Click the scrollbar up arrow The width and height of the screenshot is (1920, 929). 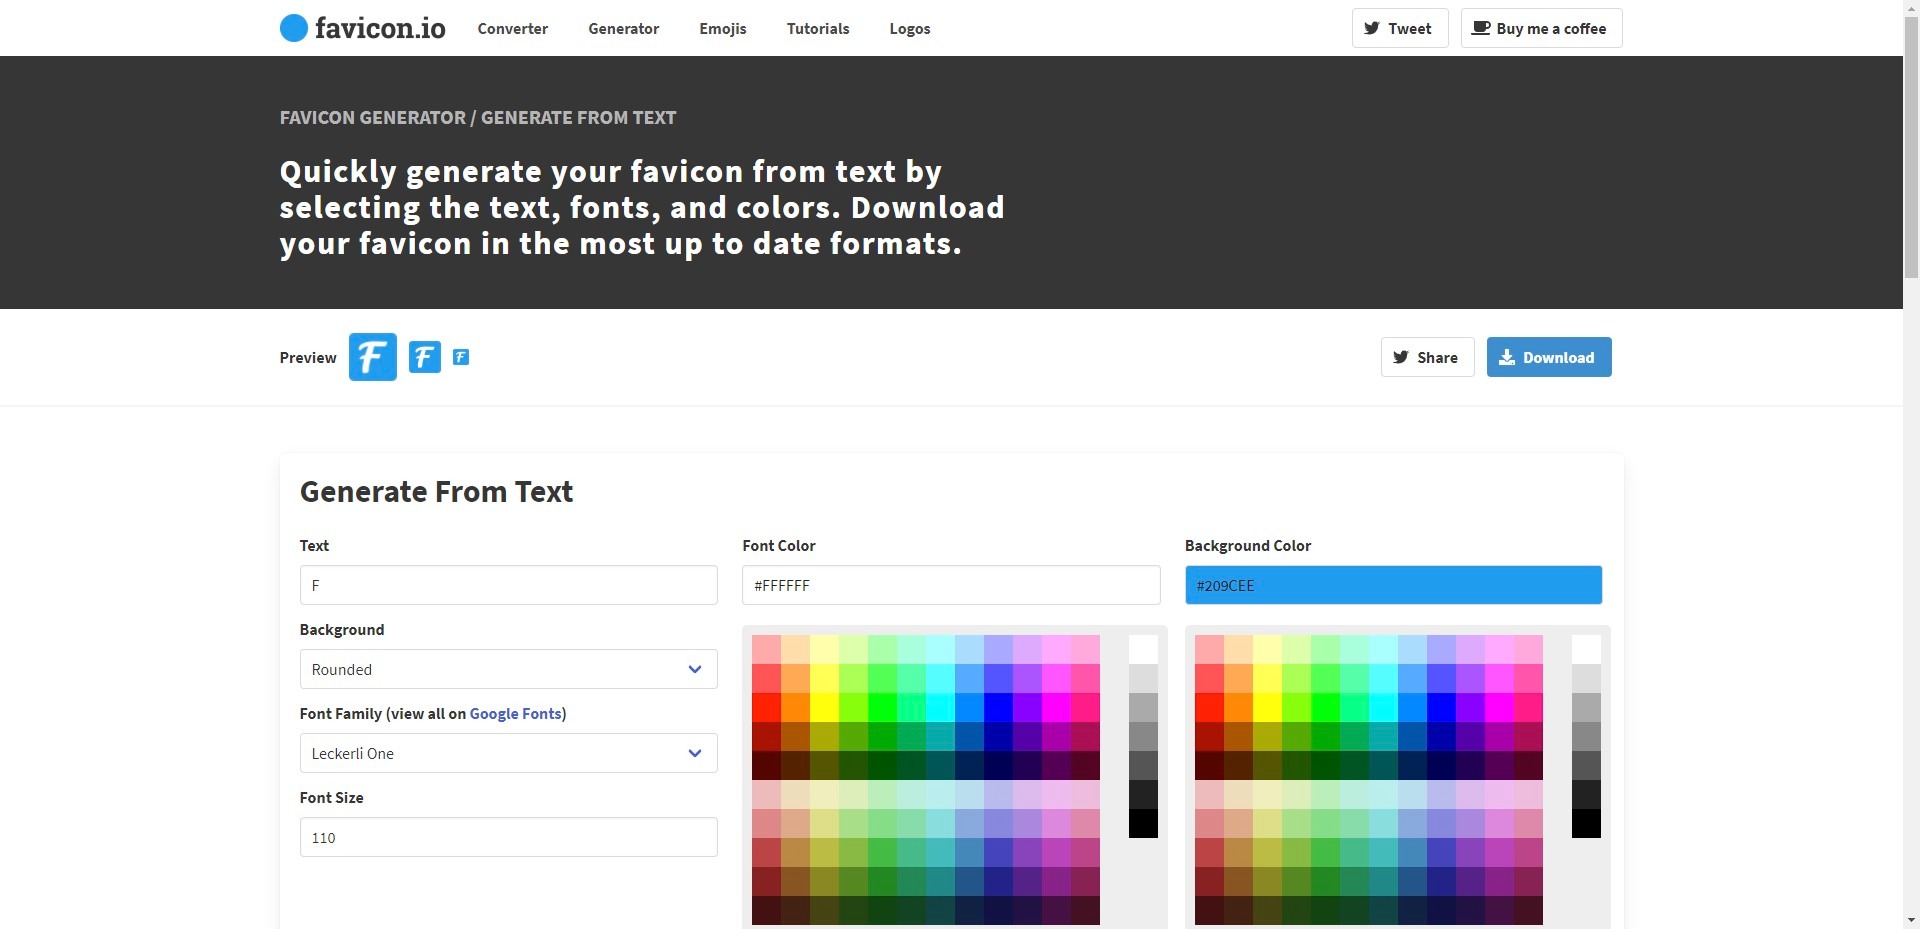click(x=1911, y=8)
